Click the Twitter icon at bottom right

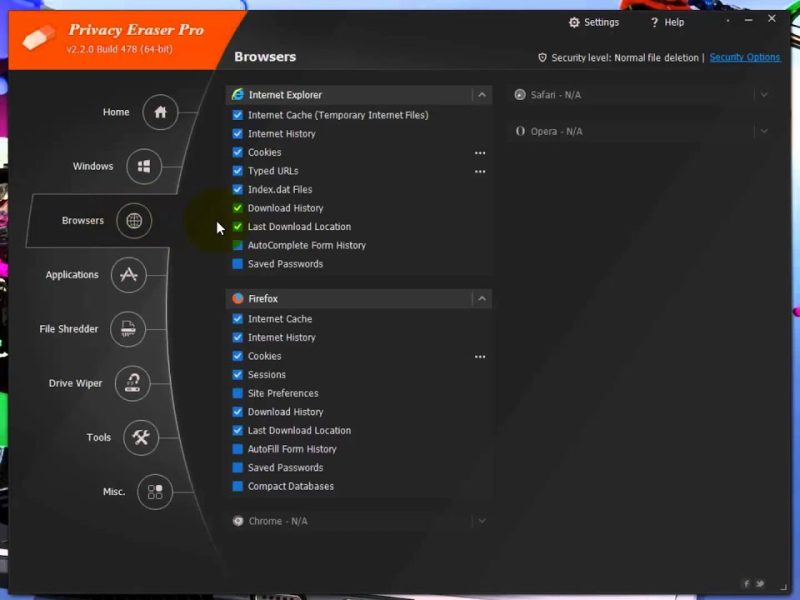click(x=760, y=584)
